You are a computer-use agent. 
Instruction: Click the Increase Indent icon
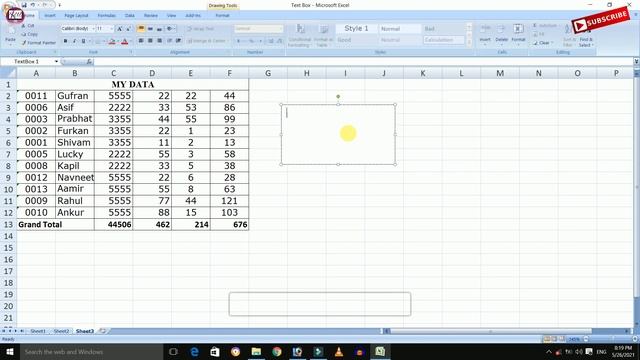click(x=178, y=41)
